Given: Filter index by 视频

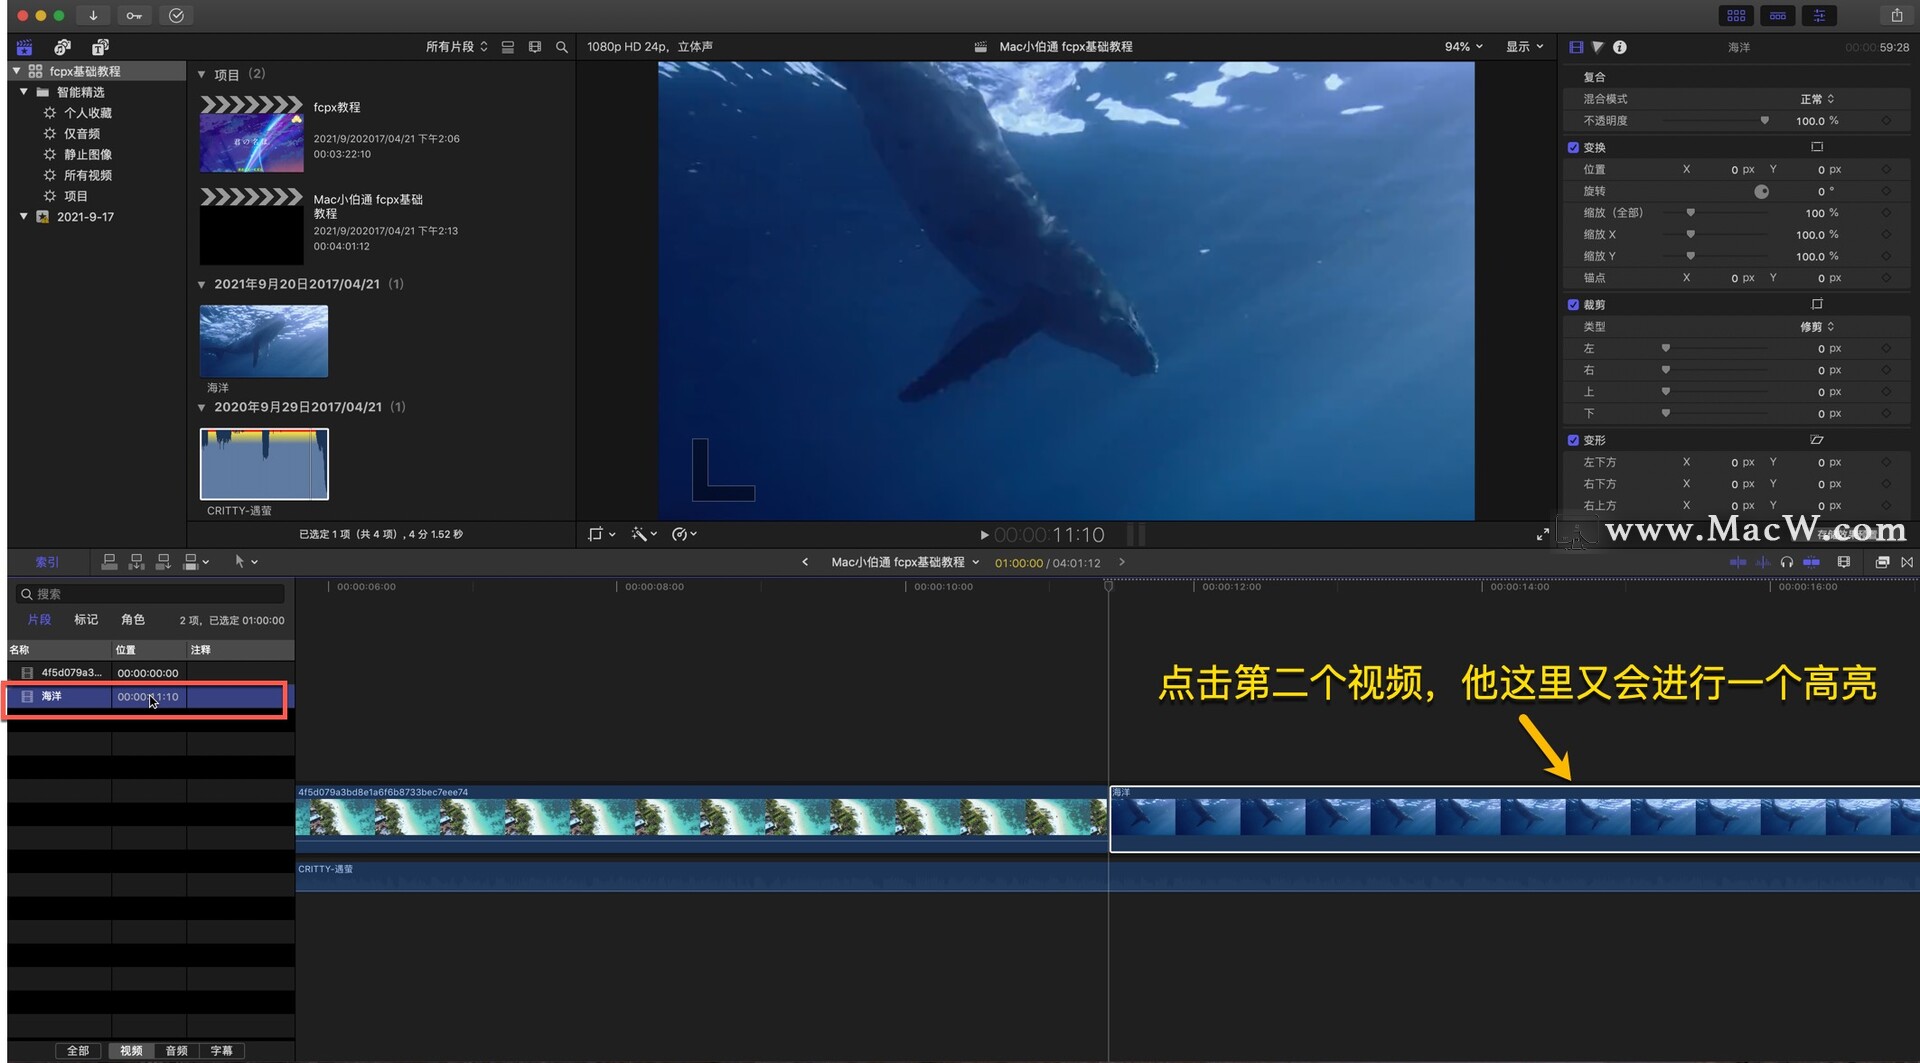Looking at the screenshot, I should tap(132, 1051).
